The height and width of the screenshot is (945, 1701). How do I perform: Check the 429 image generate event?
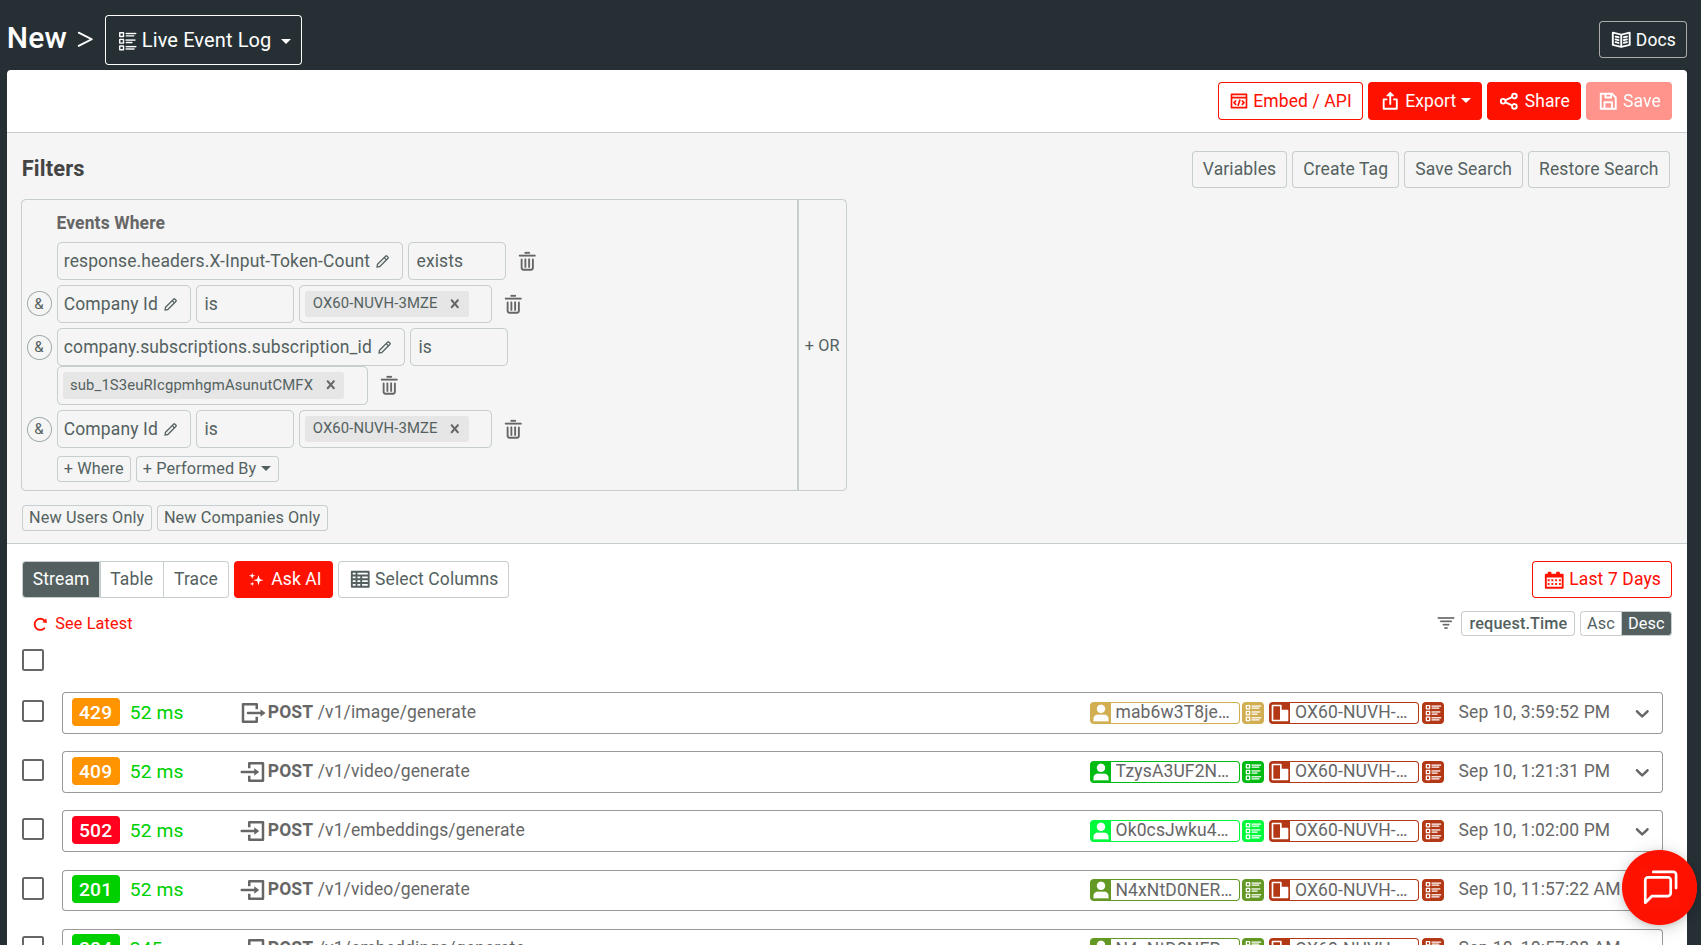coord(32,711)
